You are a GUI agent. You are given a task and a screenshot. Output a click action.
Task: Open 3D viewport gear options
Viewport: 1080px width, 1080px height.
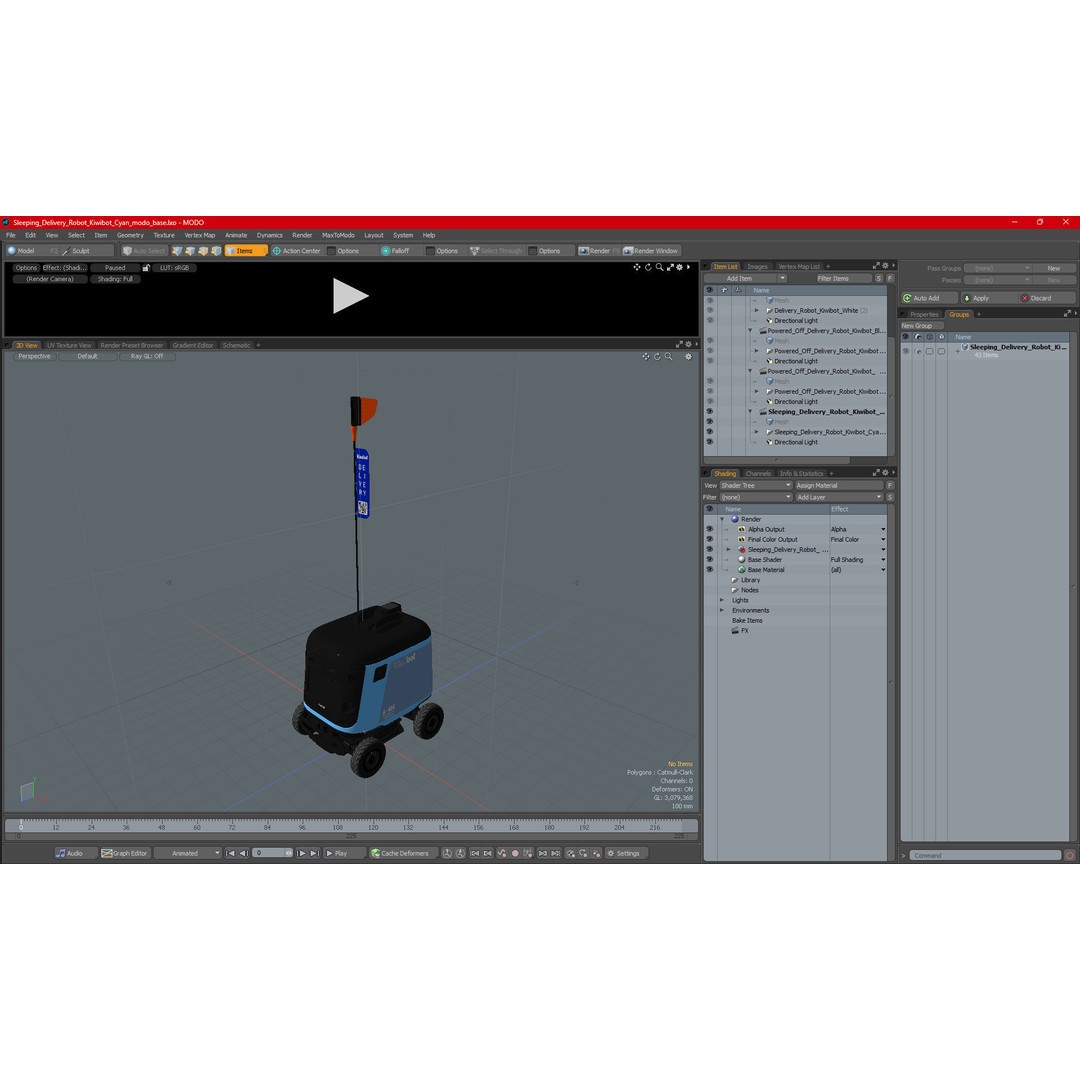[688, 357]
